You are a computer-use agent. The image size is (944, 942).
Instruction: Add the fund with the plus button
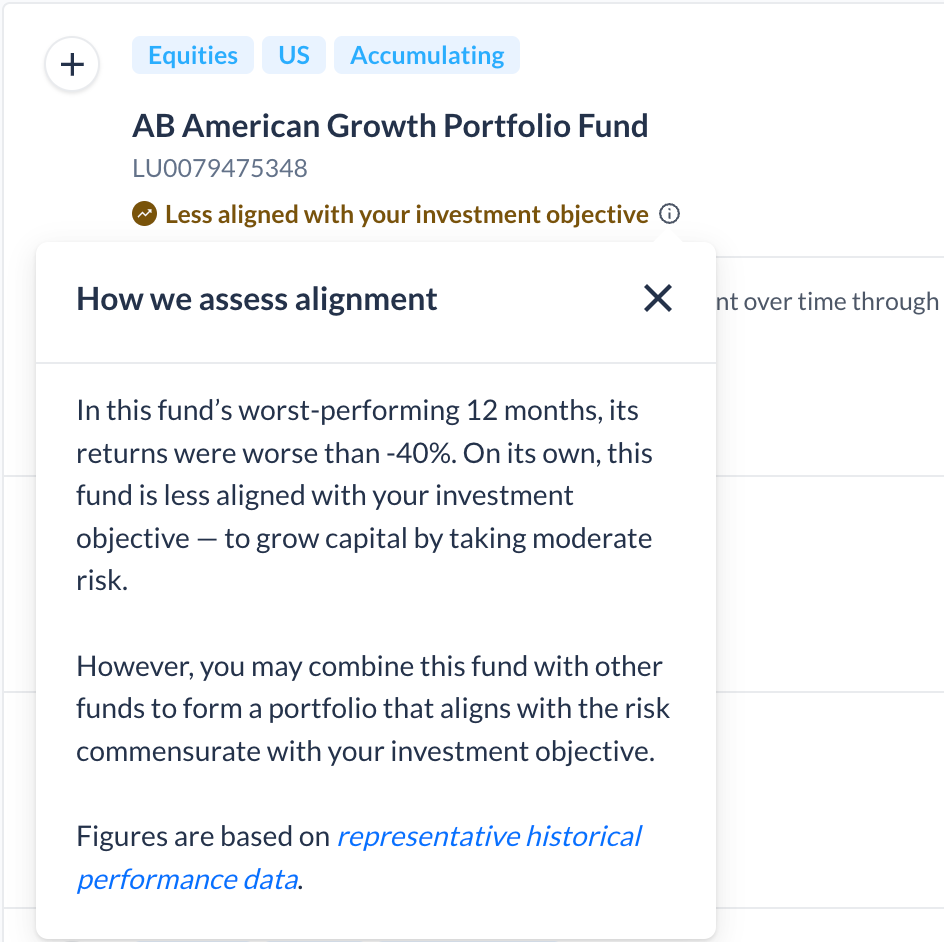coord(72,64)
